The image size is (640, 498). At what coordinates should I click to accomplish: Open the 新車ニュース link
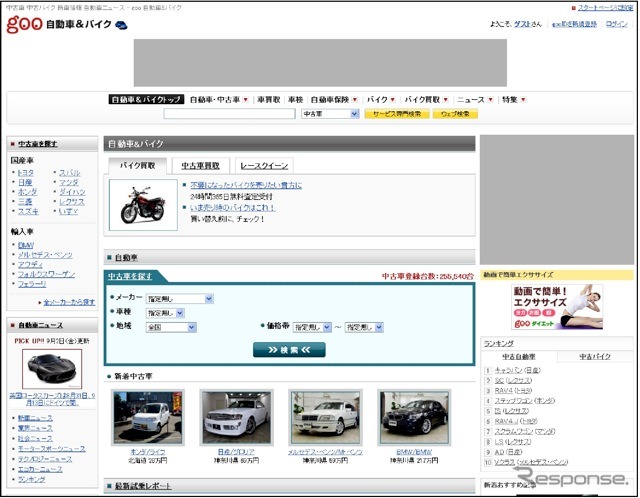35,418
